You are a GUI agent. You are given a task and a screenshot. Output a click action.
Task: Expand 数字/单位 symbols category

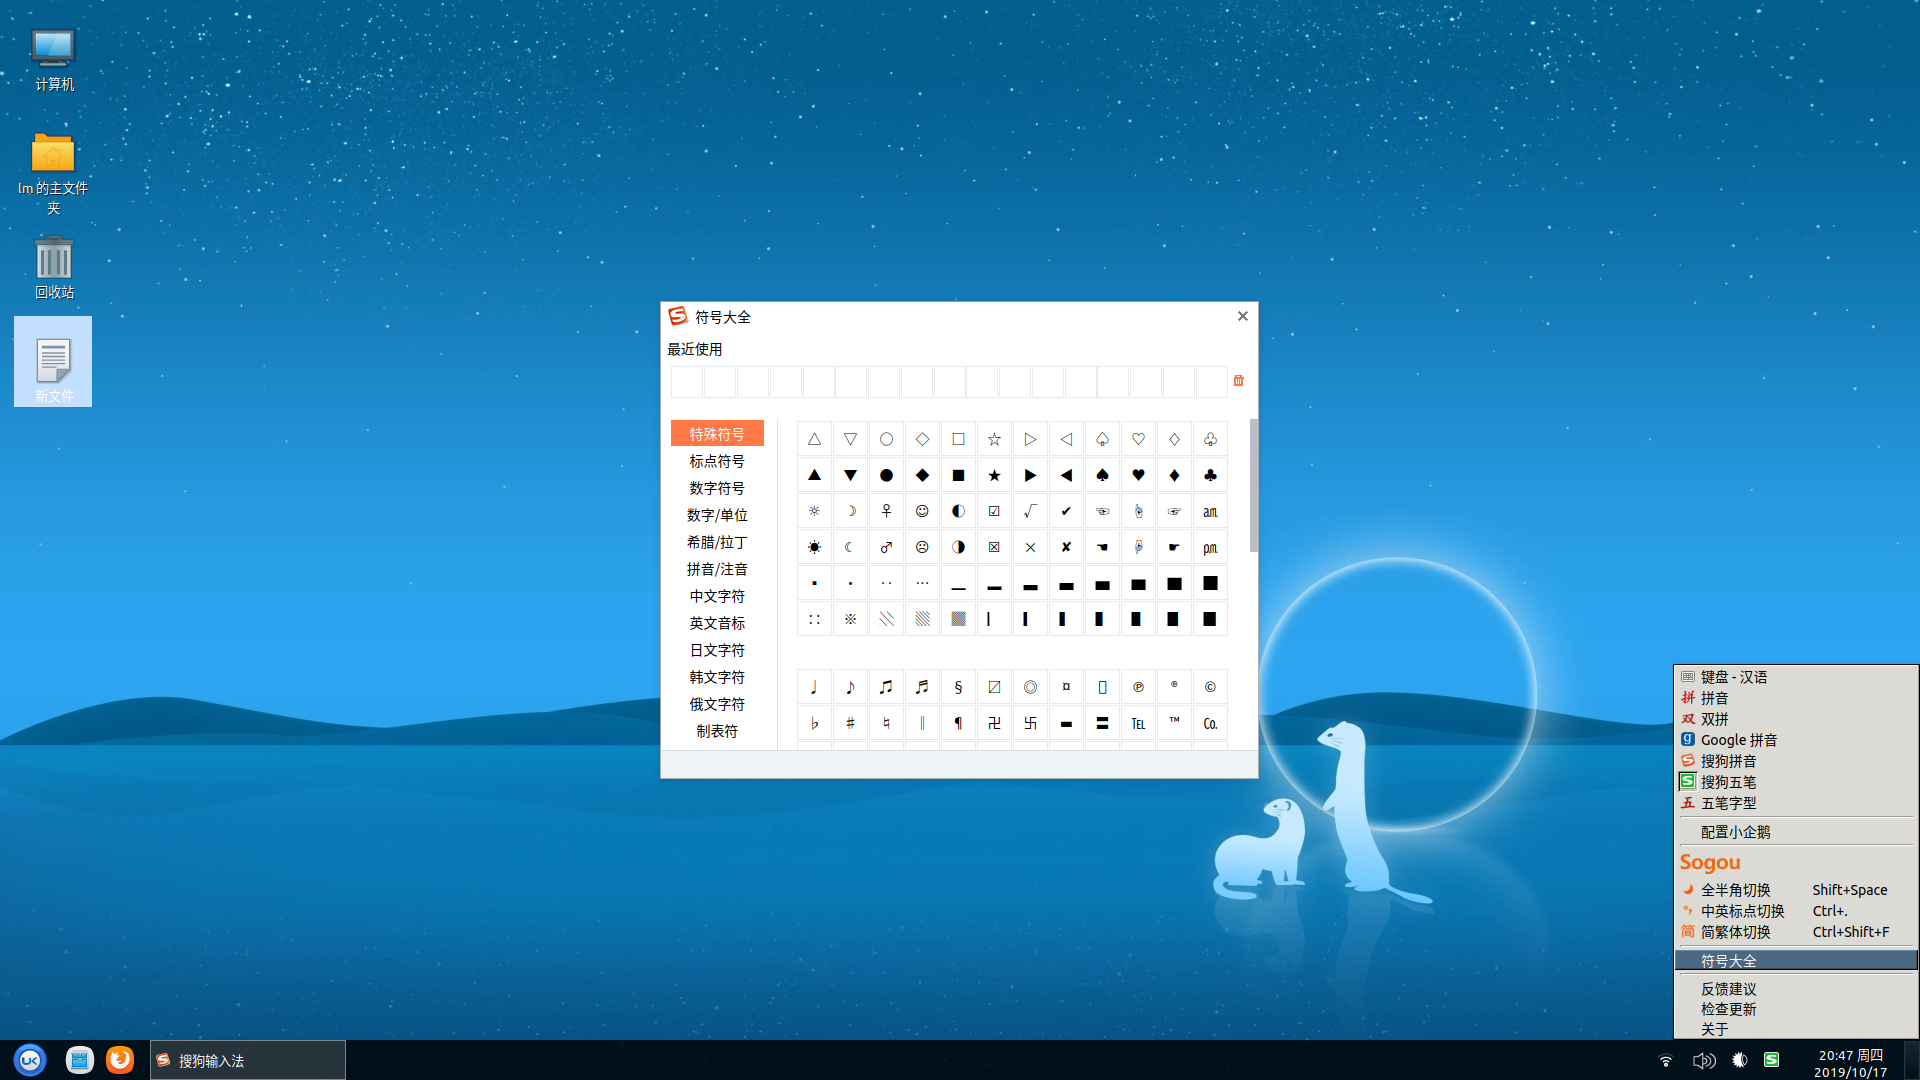pos(716,514)
